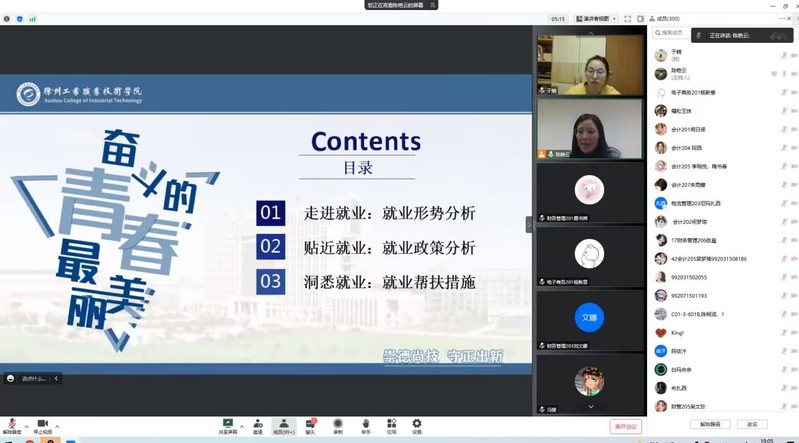Click the More (更多) button under members

752,424
